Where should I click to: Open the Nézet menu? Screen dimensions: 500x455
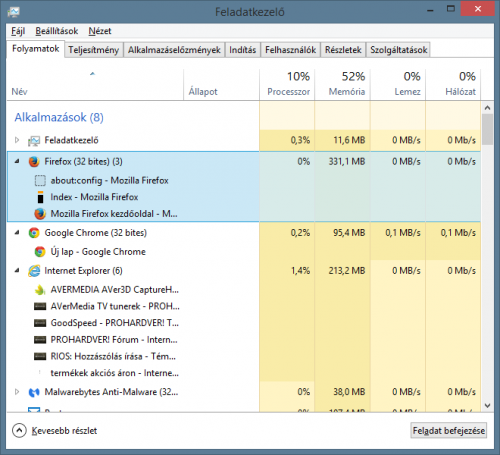100,31
